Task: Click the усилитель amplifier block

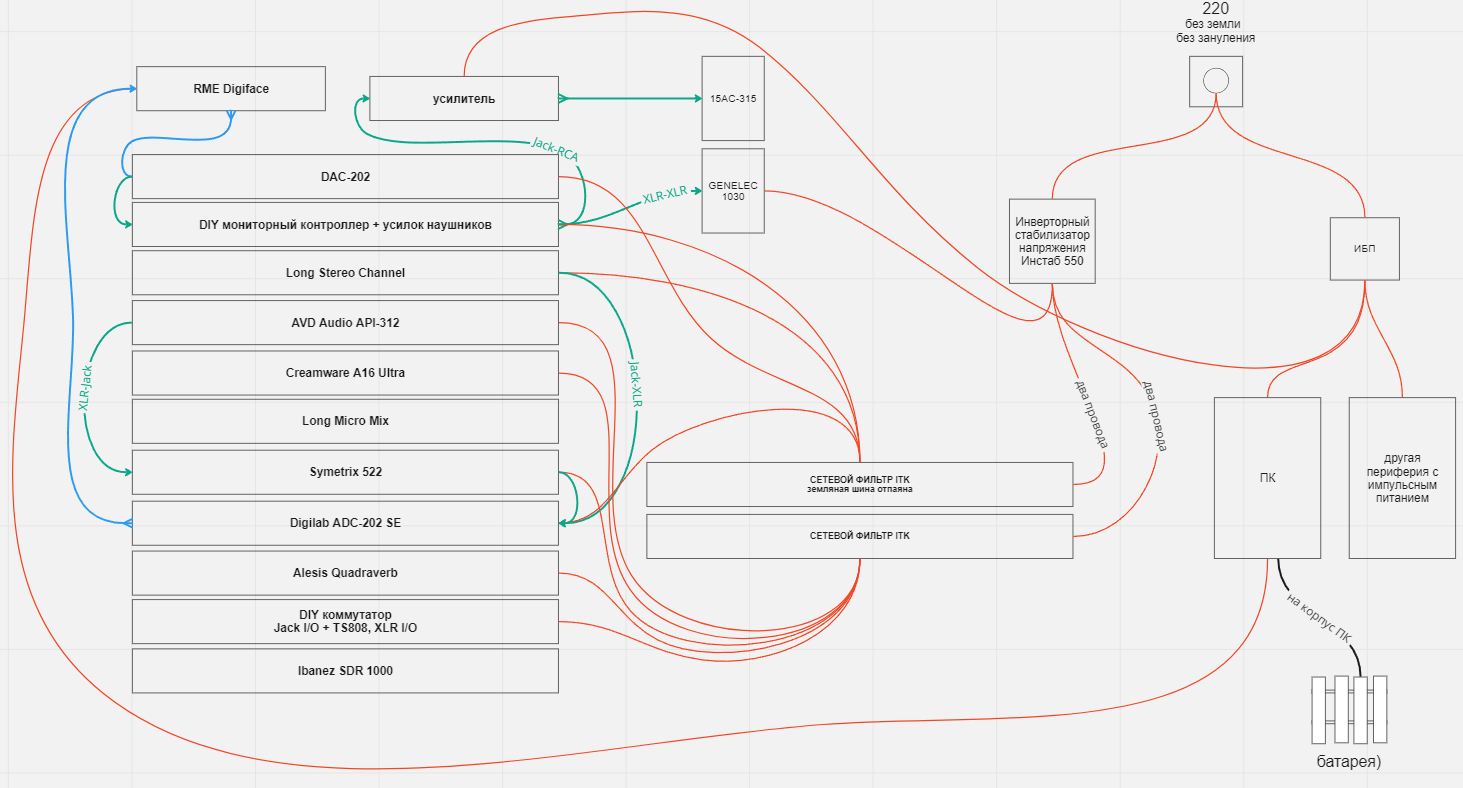Action: [x=464, y=99]
